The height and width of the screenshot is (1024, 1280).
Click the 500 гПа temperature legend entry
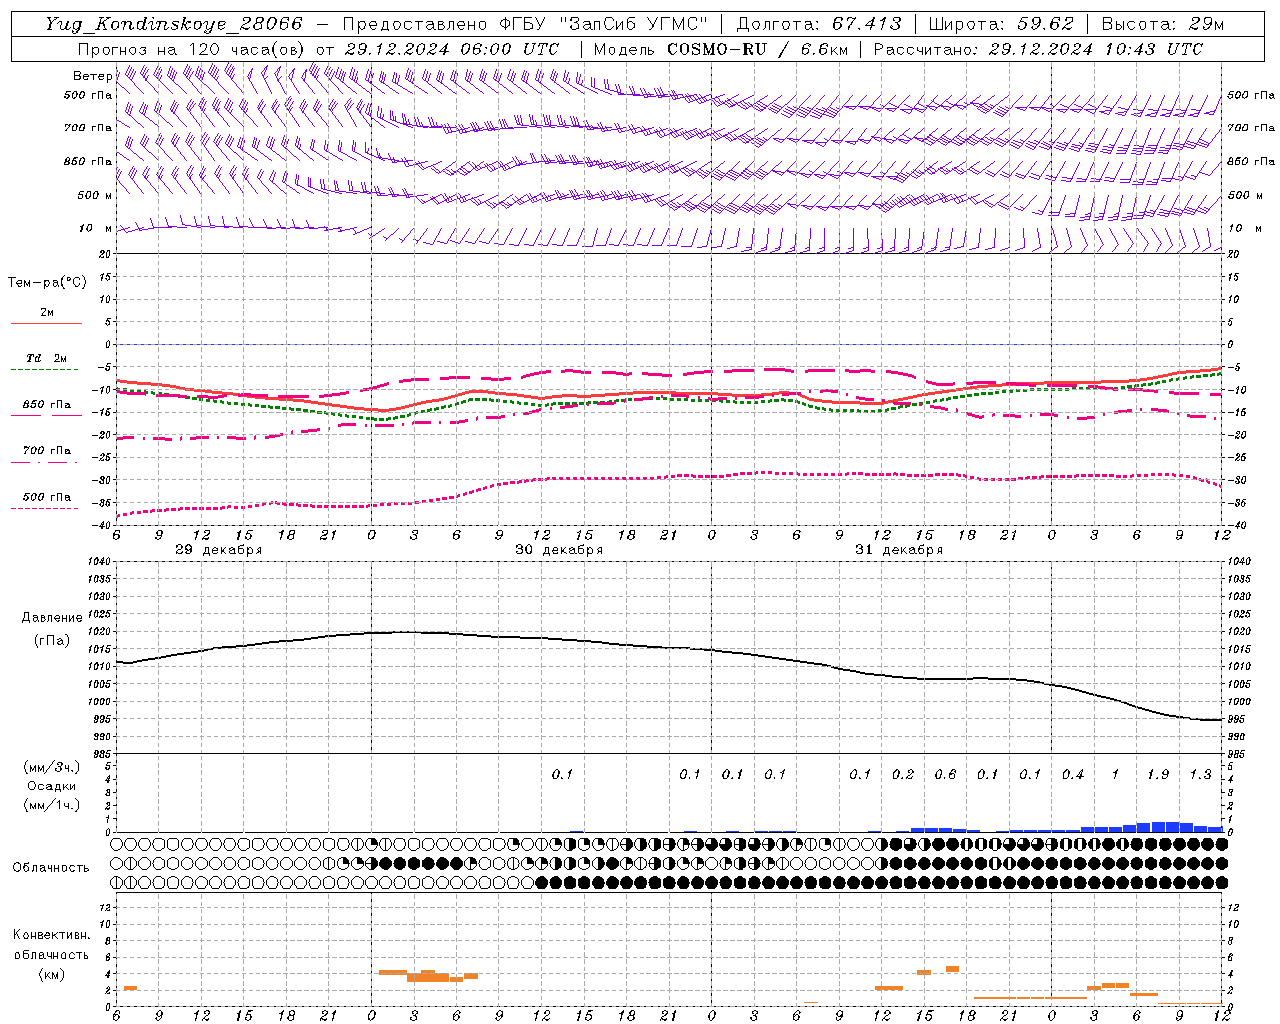pyautogui.click(x=47, y=497)
